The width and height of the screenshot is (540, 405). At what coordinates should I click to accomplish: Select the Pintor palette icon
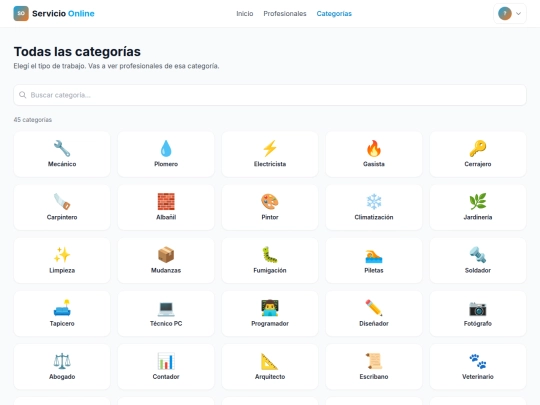coord(270,201)
